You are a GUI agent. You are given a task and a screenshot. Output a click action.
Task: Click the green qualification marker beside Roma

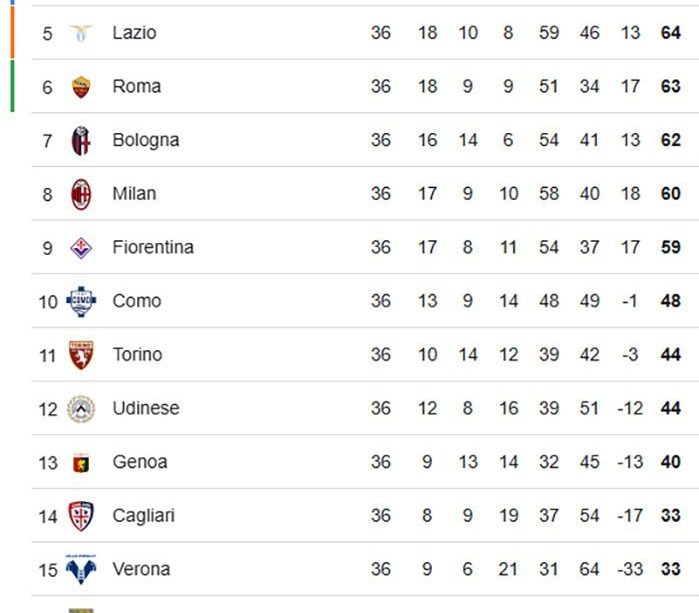pos(12,86)
